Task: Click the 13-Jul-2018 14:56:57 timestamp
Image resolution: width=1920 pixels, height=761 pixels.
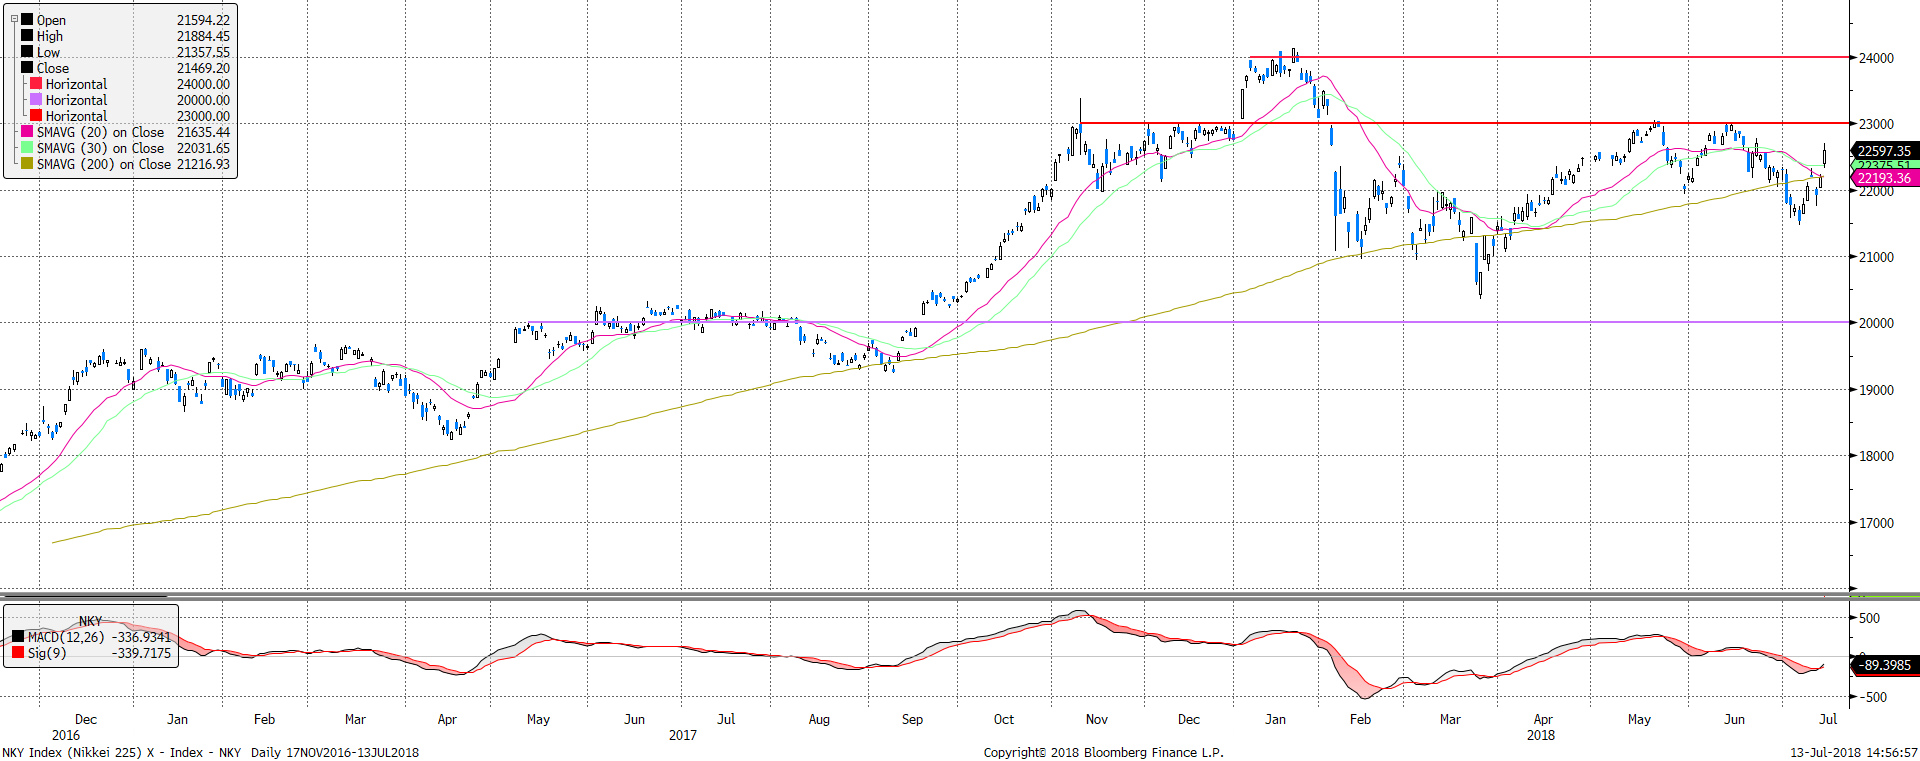Action: tap(1853, 752)
